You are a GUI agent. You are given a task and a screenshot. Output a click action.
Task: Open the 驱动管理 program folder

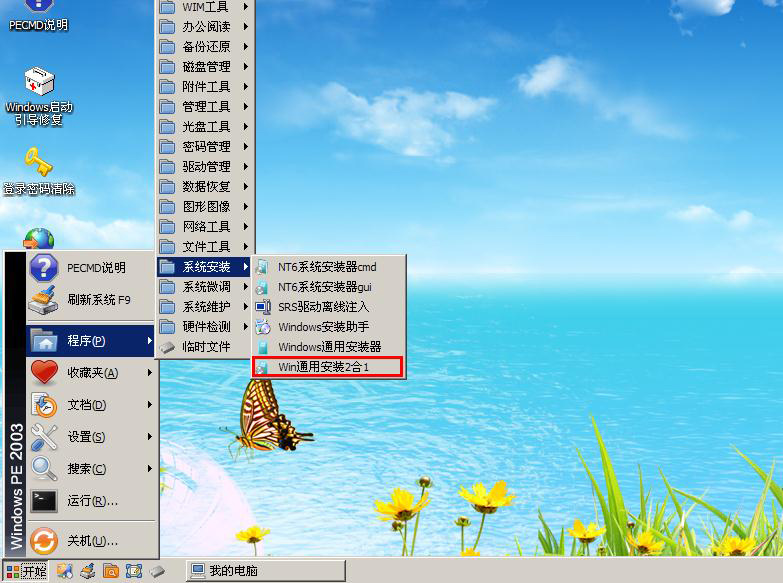pyautogui.click(x=204, y=166)
